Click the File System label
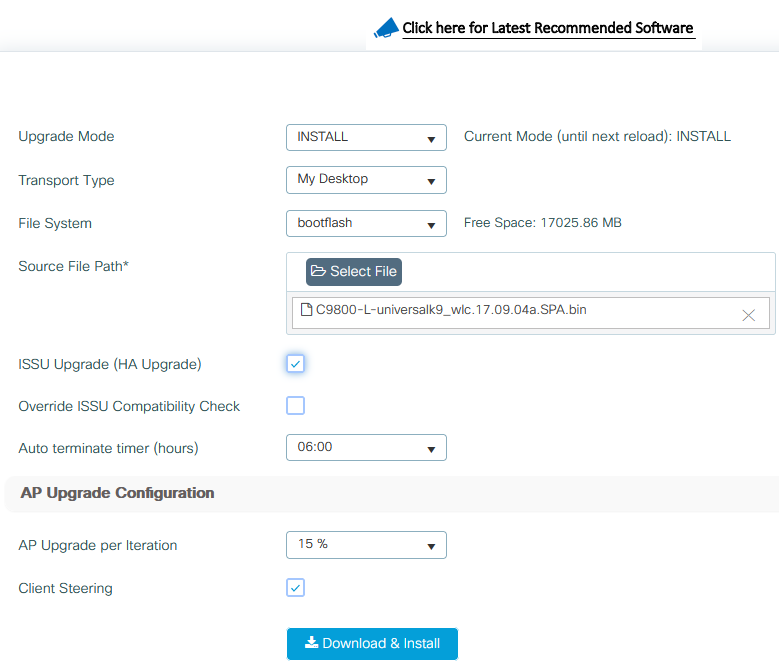The image size is (779, 670). point(55,223)
